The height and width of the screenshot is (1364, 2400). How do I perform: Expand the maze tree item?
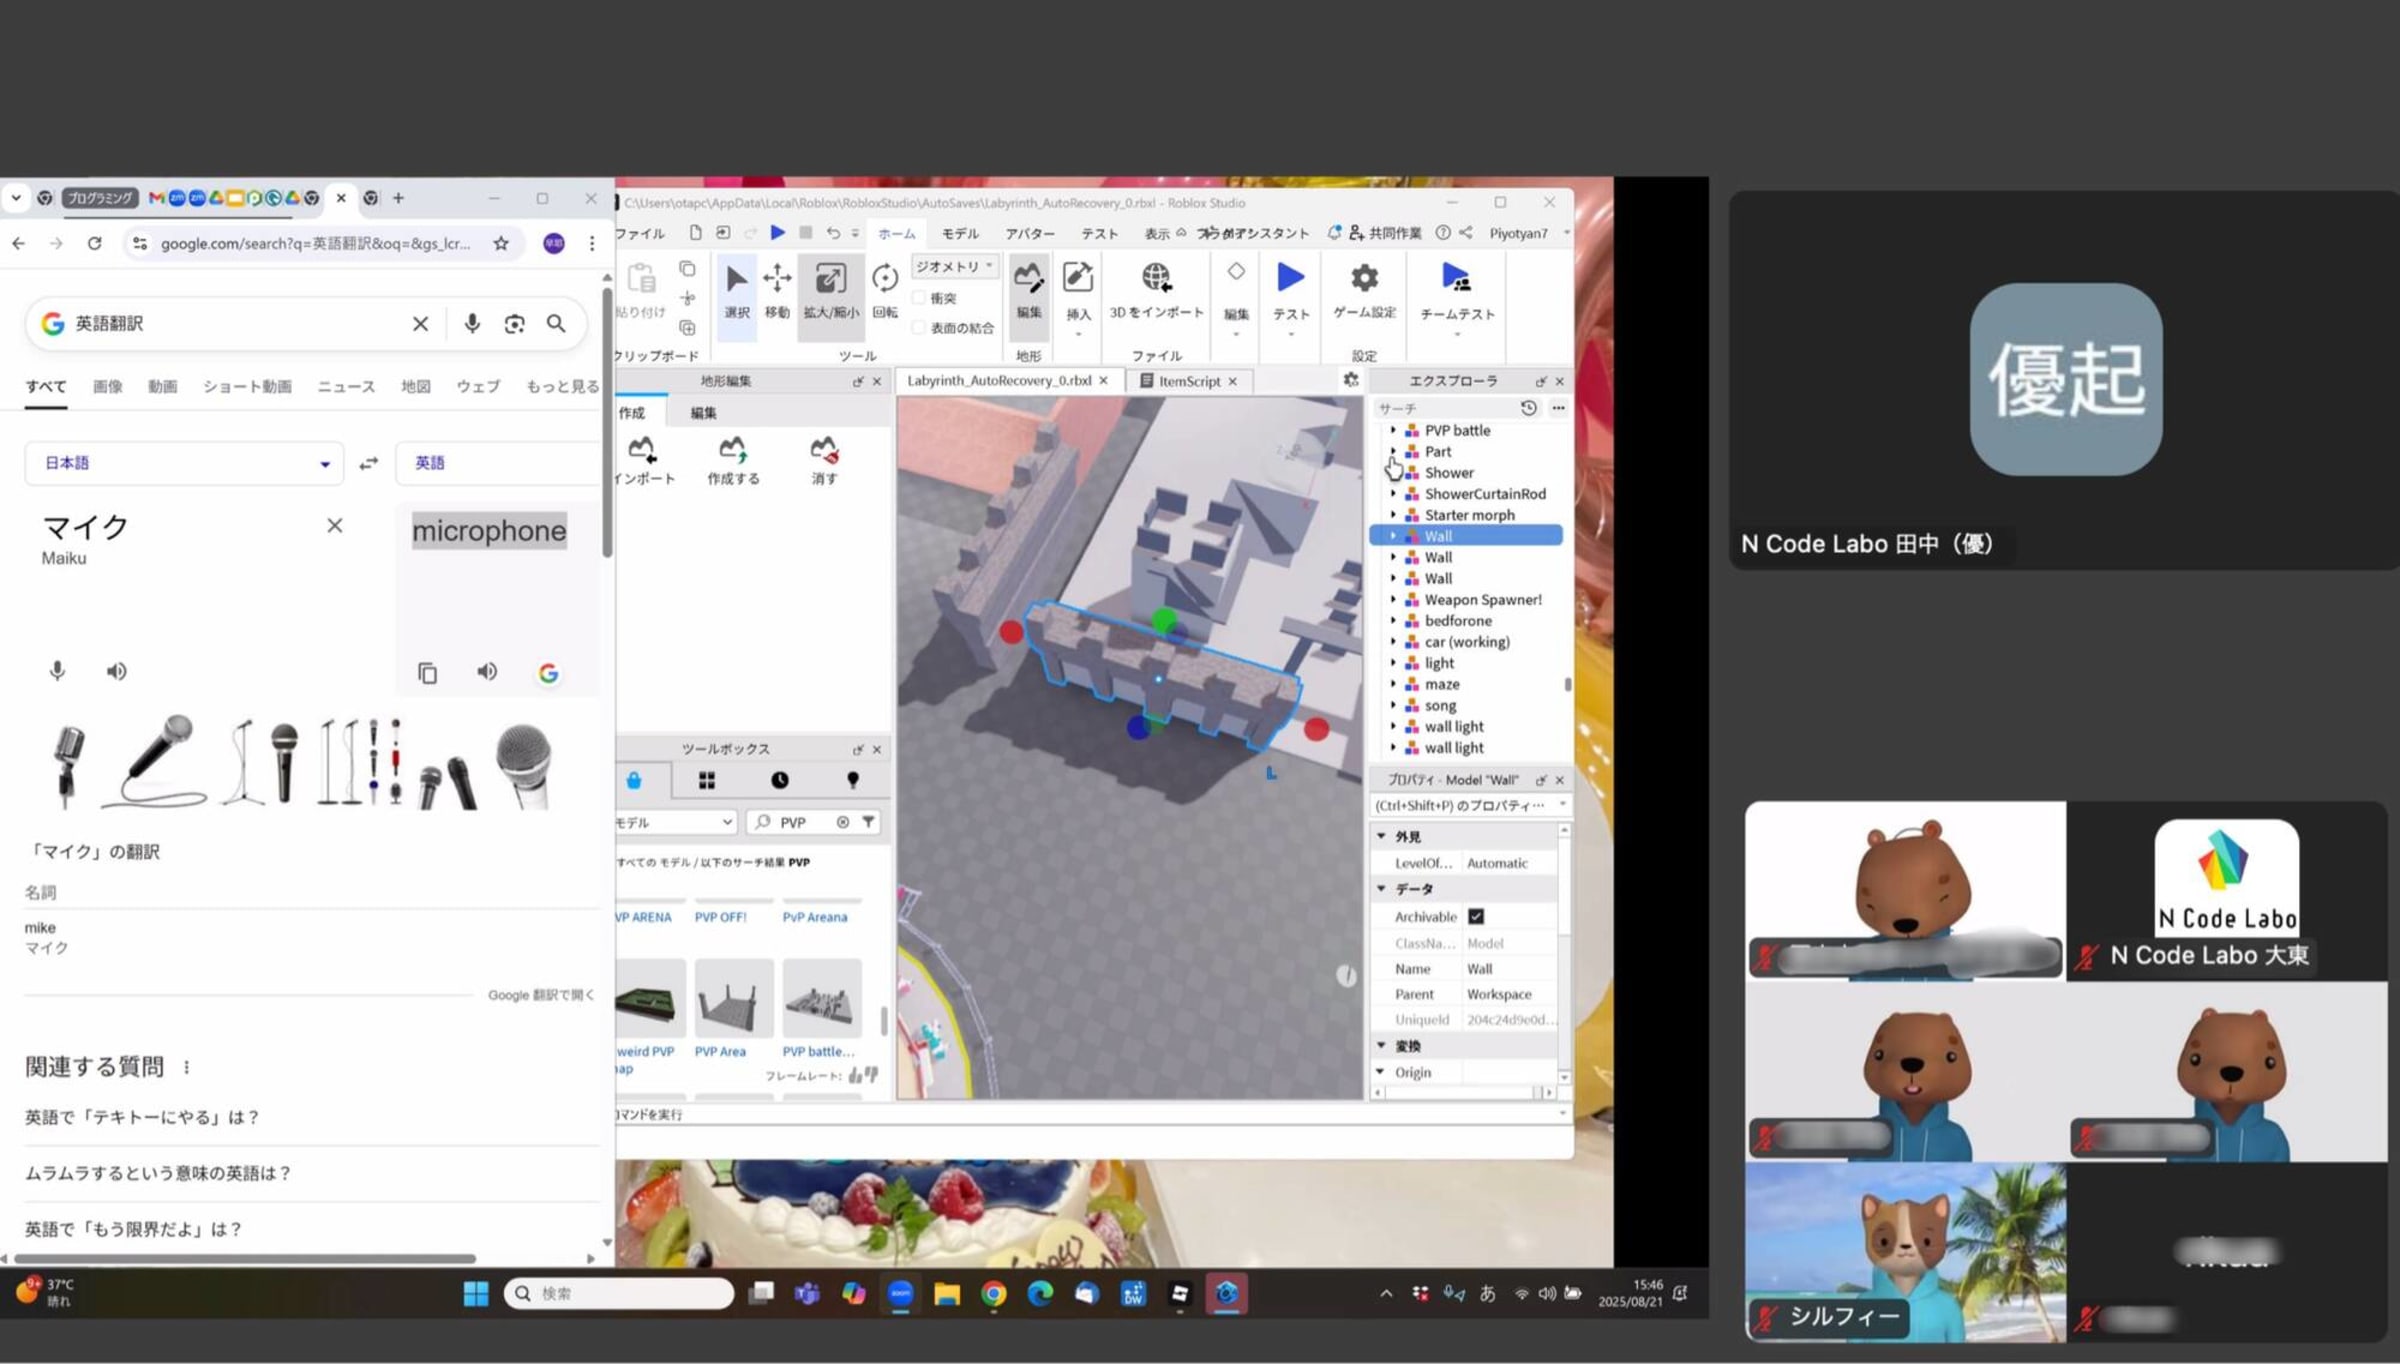pos(1393,684)
